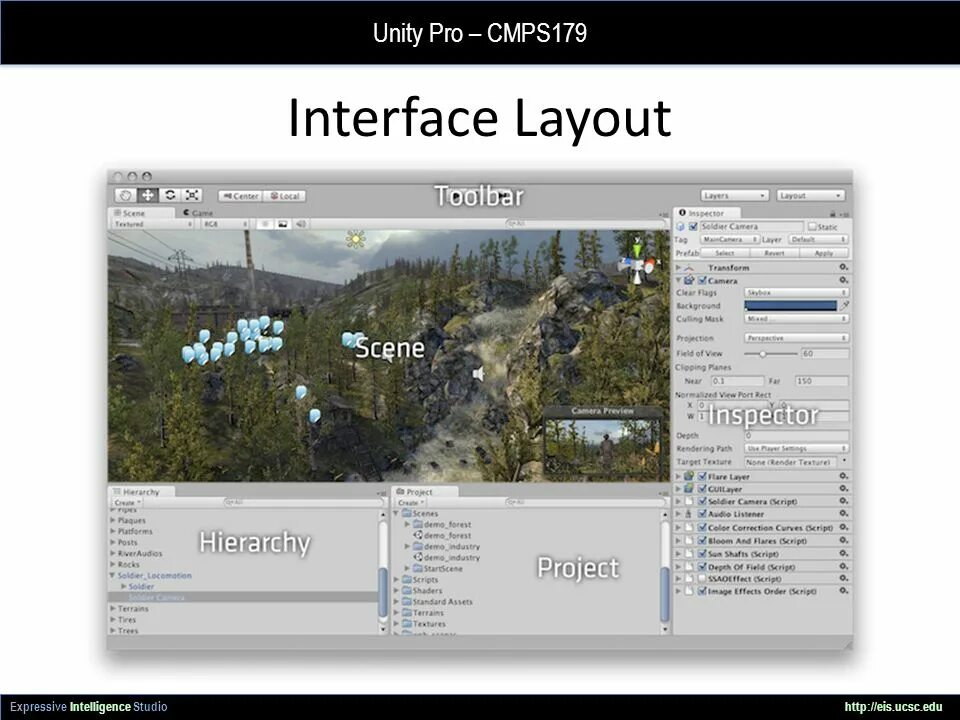960x720 pixels.
Task: Open Project Create menu button
Action: 410,502
